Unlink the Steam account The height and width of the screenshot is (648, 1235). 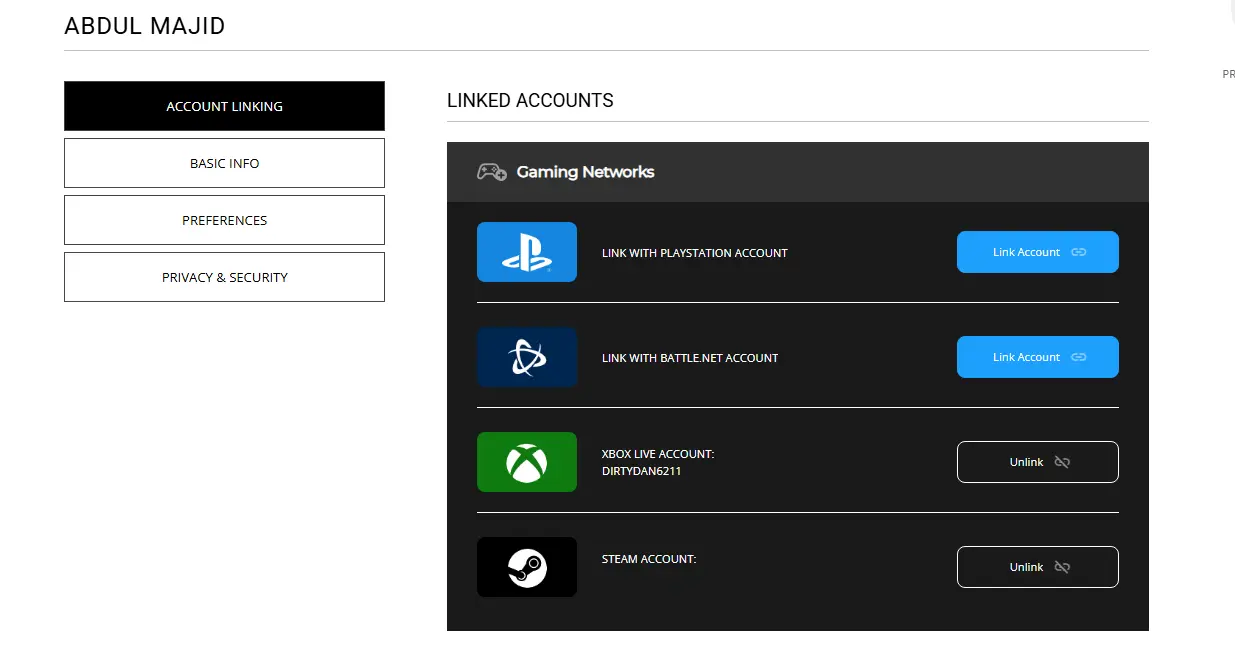(x=1037, y=567)
